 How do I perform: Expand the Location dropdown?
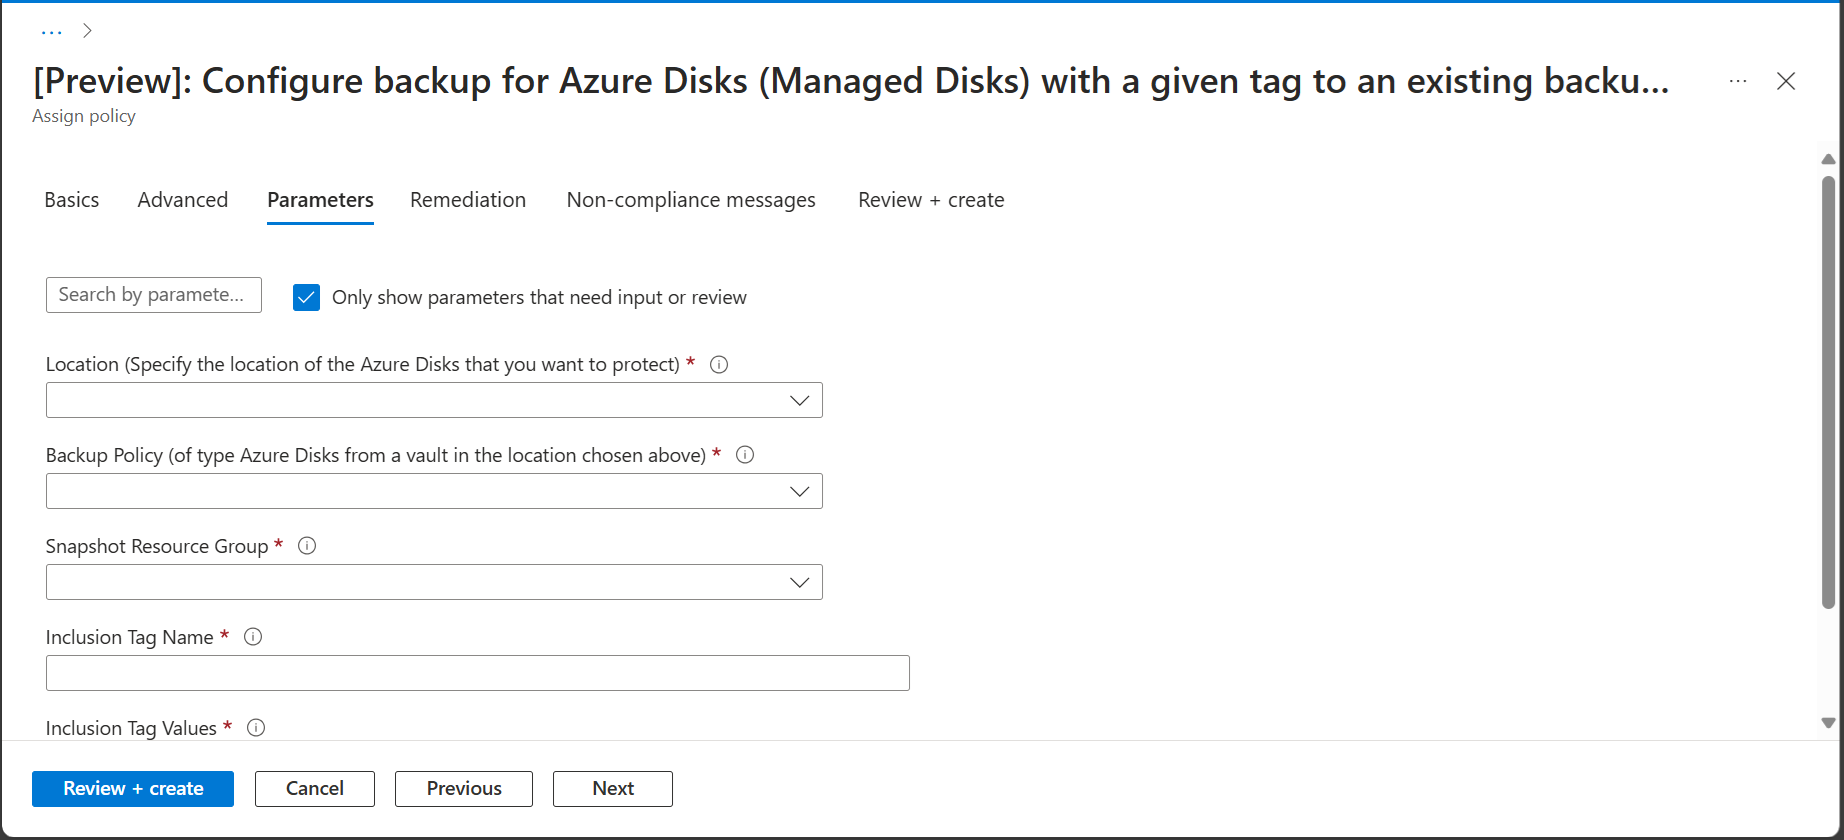[434, 400]
